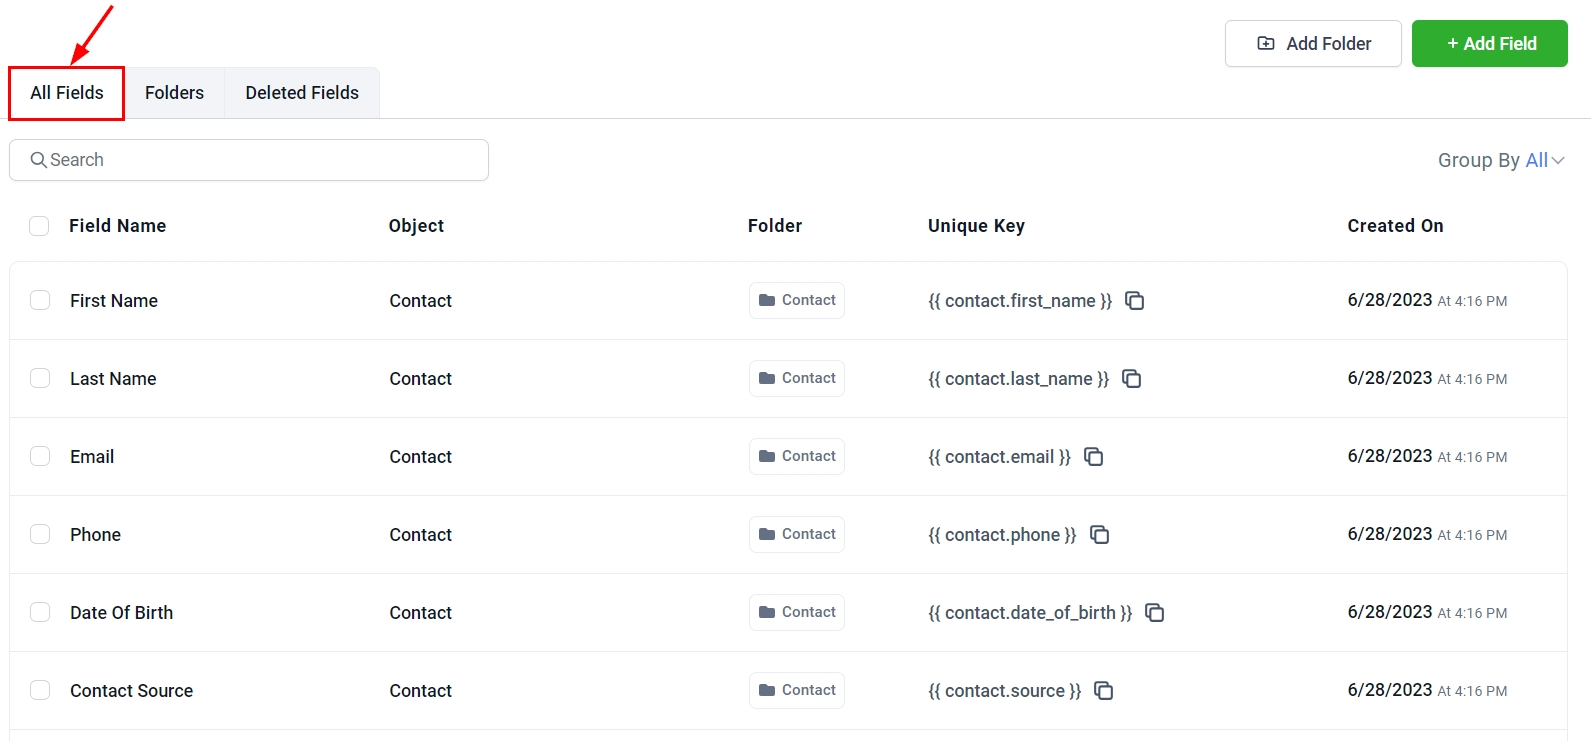
Task: Select the First Name row checkbox
Action: point(40,301)
